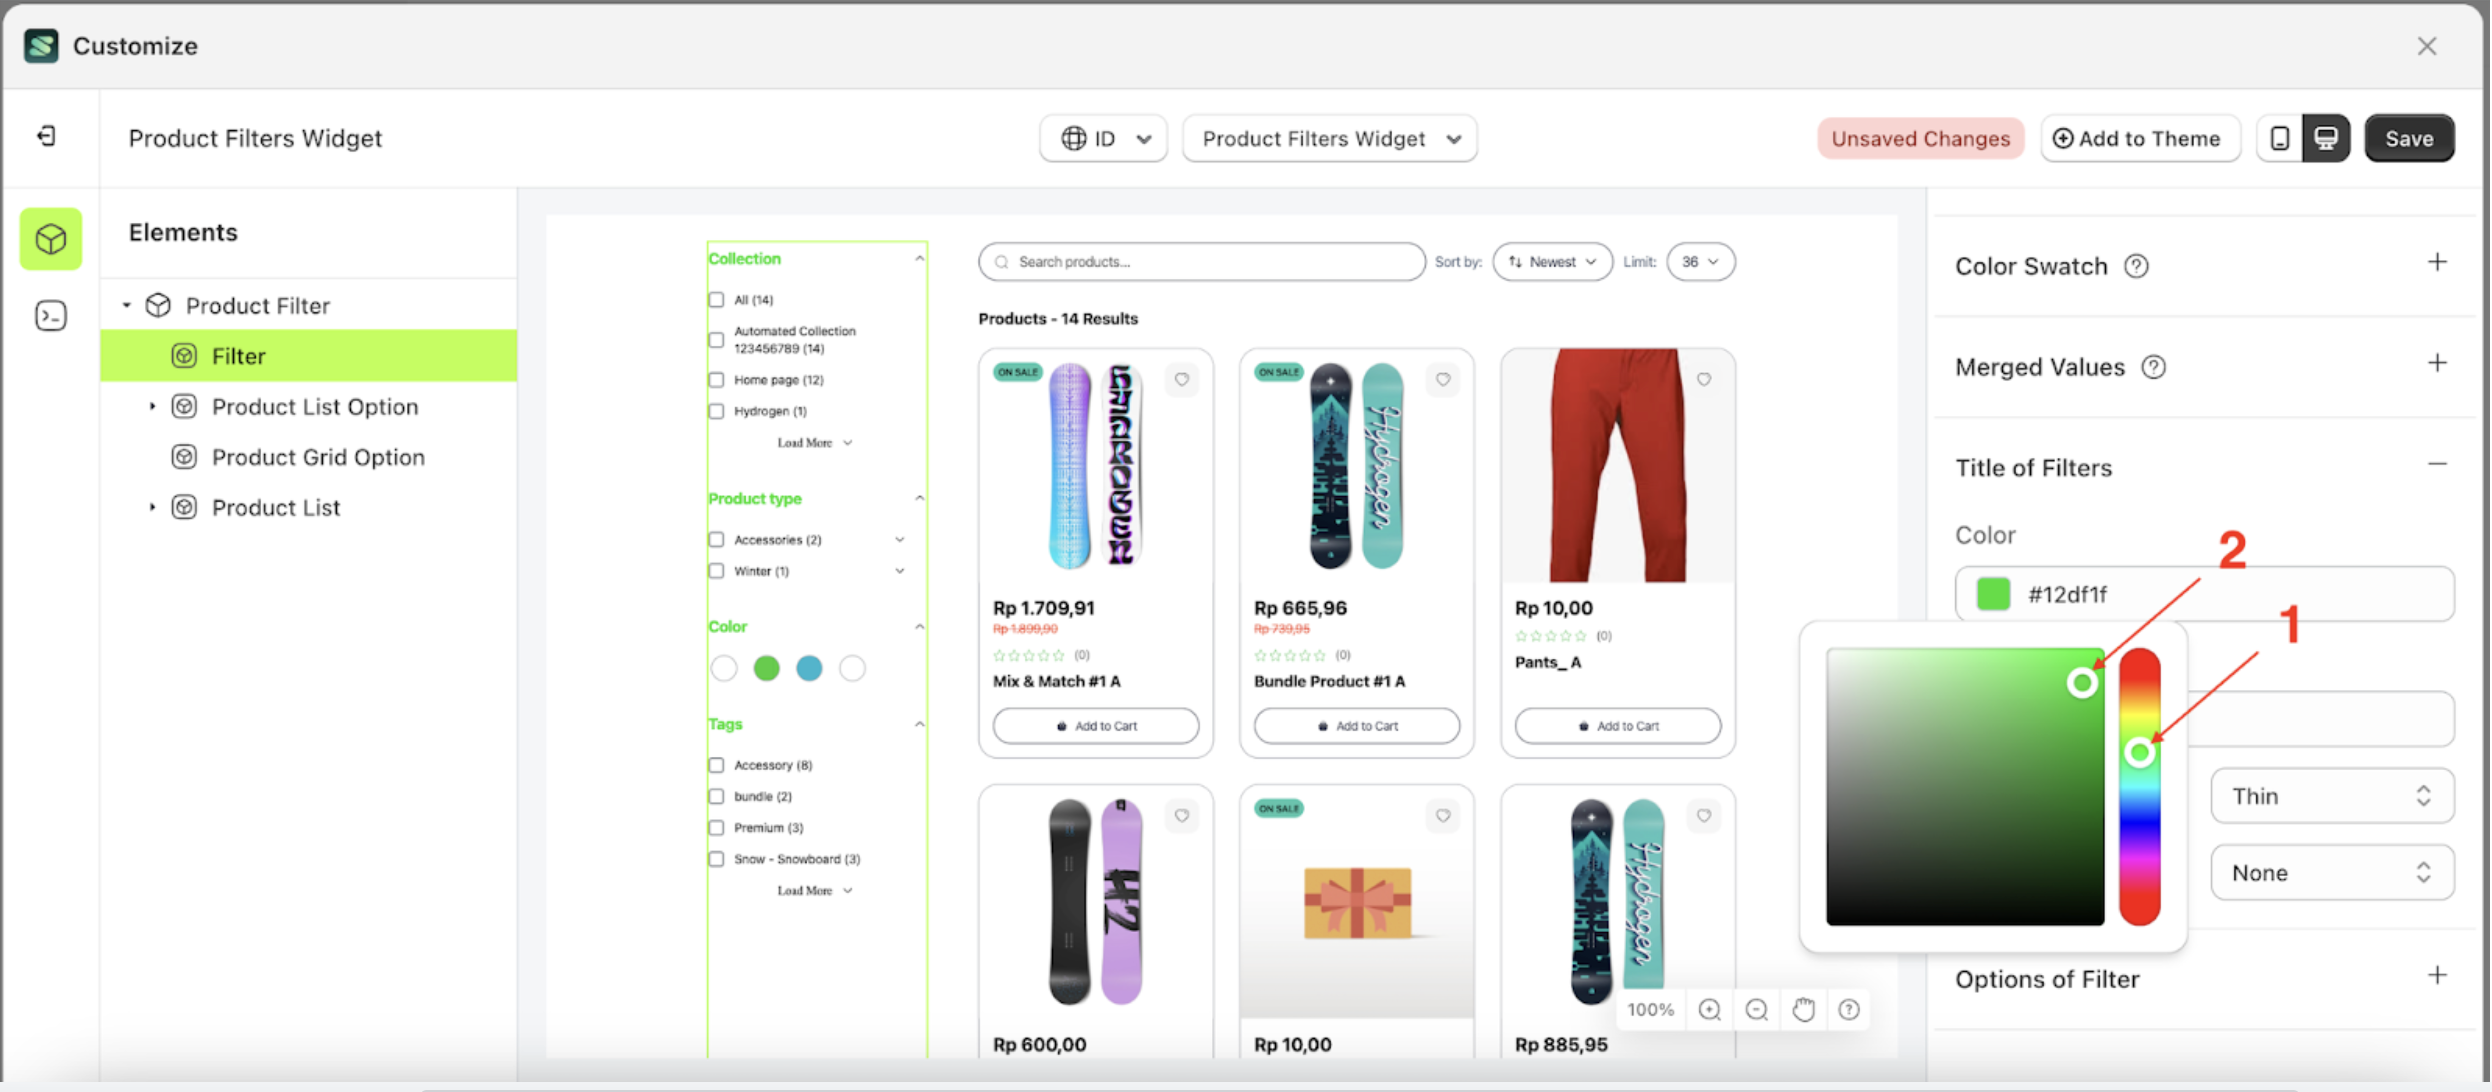
Task: Click the green #12df1f color swatch
Action: [x=1993, y=594]
